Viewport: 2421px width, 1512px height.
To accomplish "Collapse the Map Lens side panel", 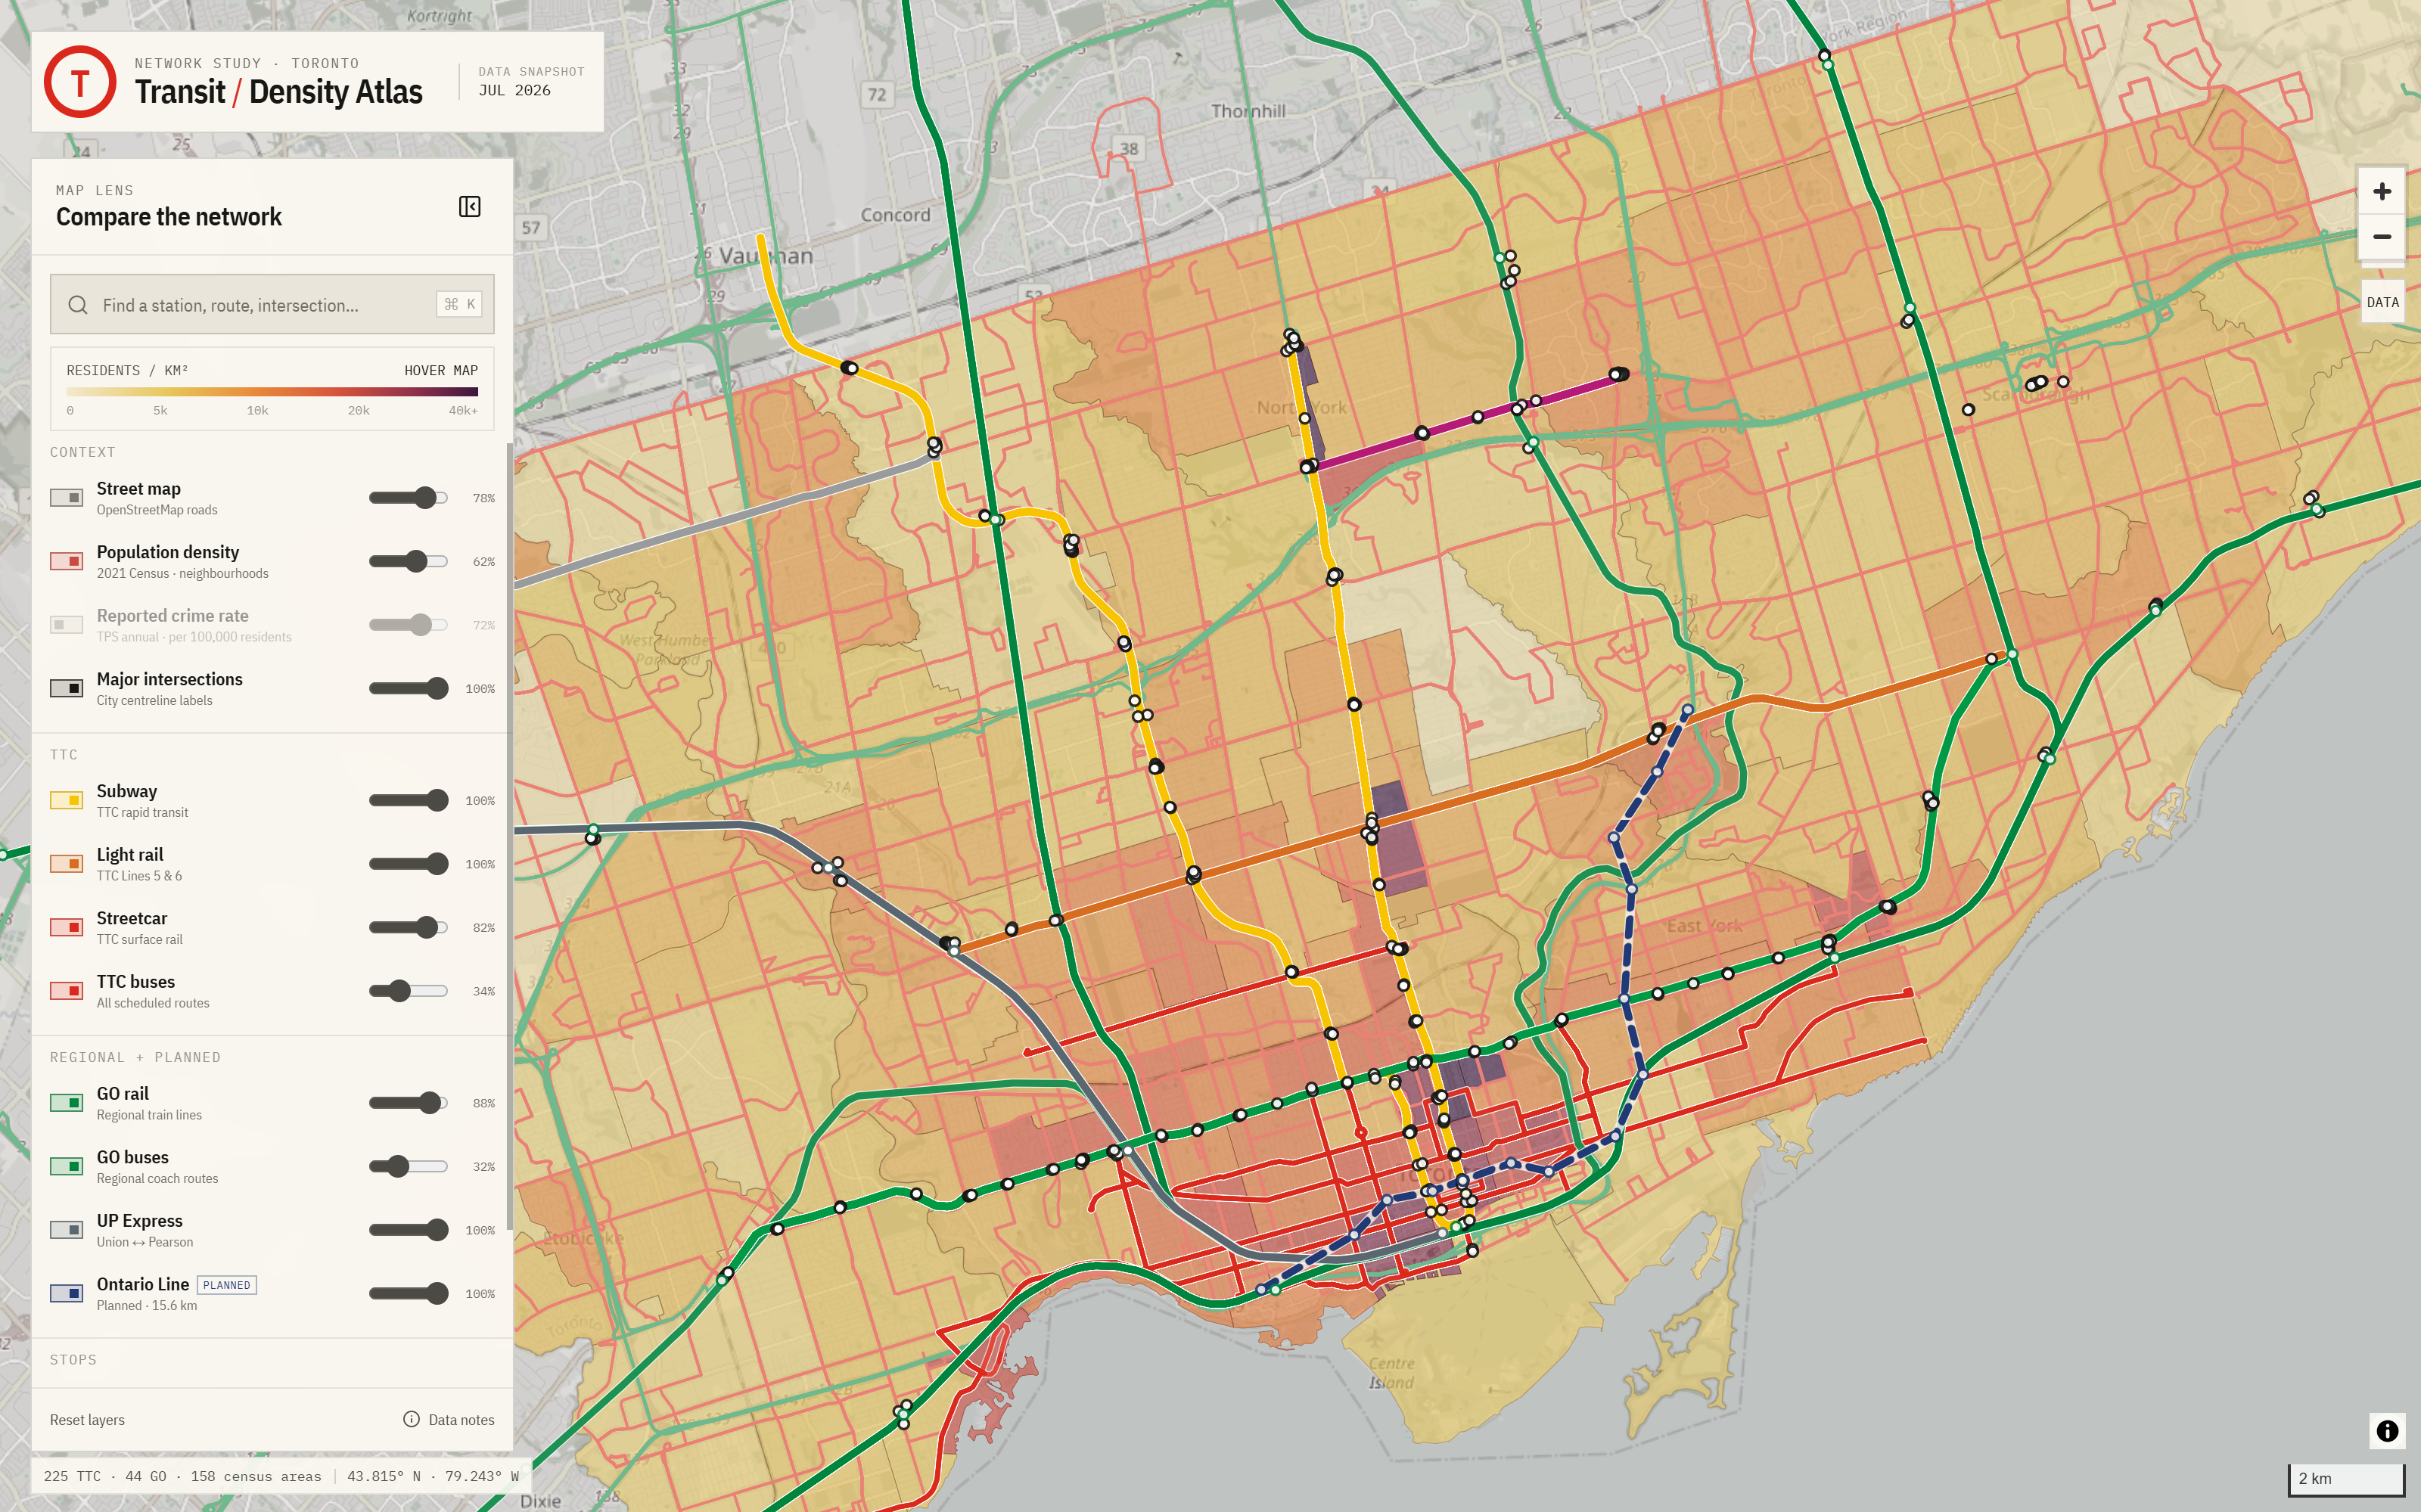I will click(469, 206).
